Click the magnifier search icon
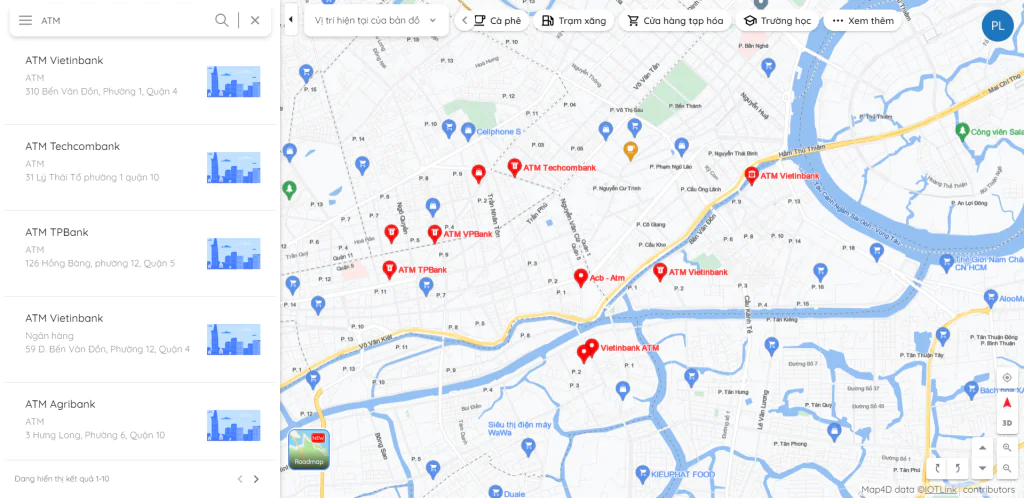 222,20
